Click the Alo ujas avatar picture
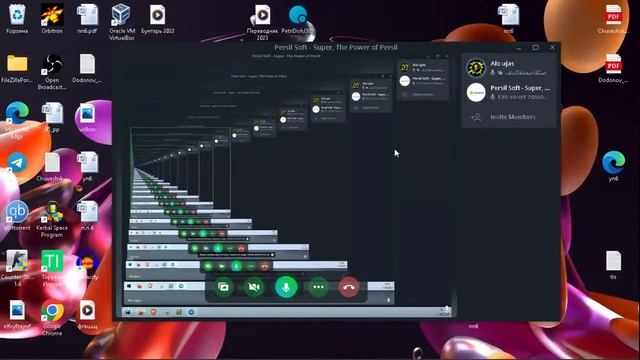The height and width of the screenshot is (360, 640). [x=476, y=68]
